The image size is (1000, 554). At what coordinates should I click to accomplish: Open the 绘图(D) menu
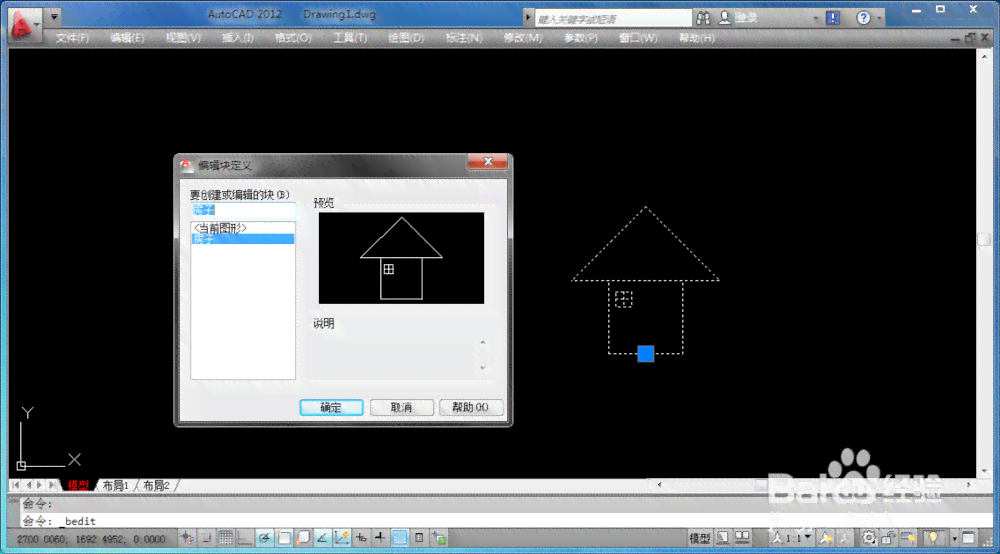click(x=406, y=38)
